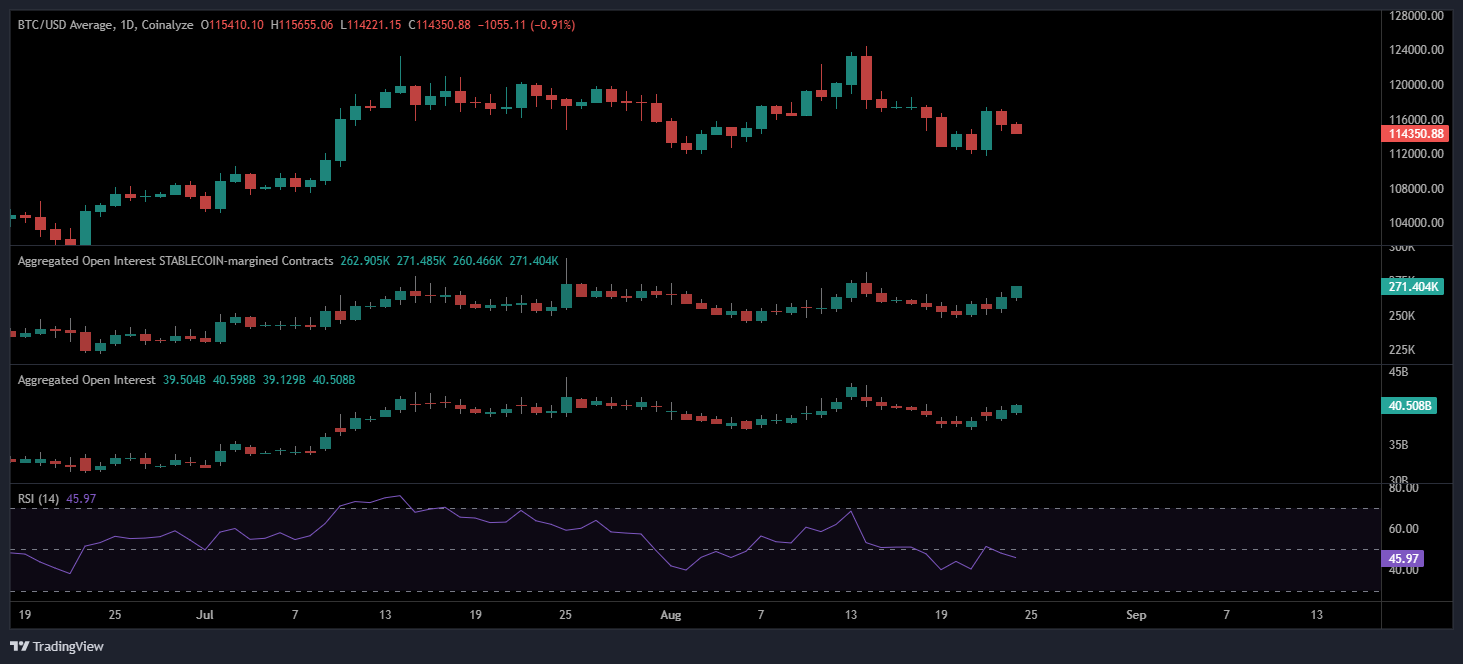1463x664 pixels.
Task: Click the 80.00 label on the RSI scale
Action: click(1404, 488)
